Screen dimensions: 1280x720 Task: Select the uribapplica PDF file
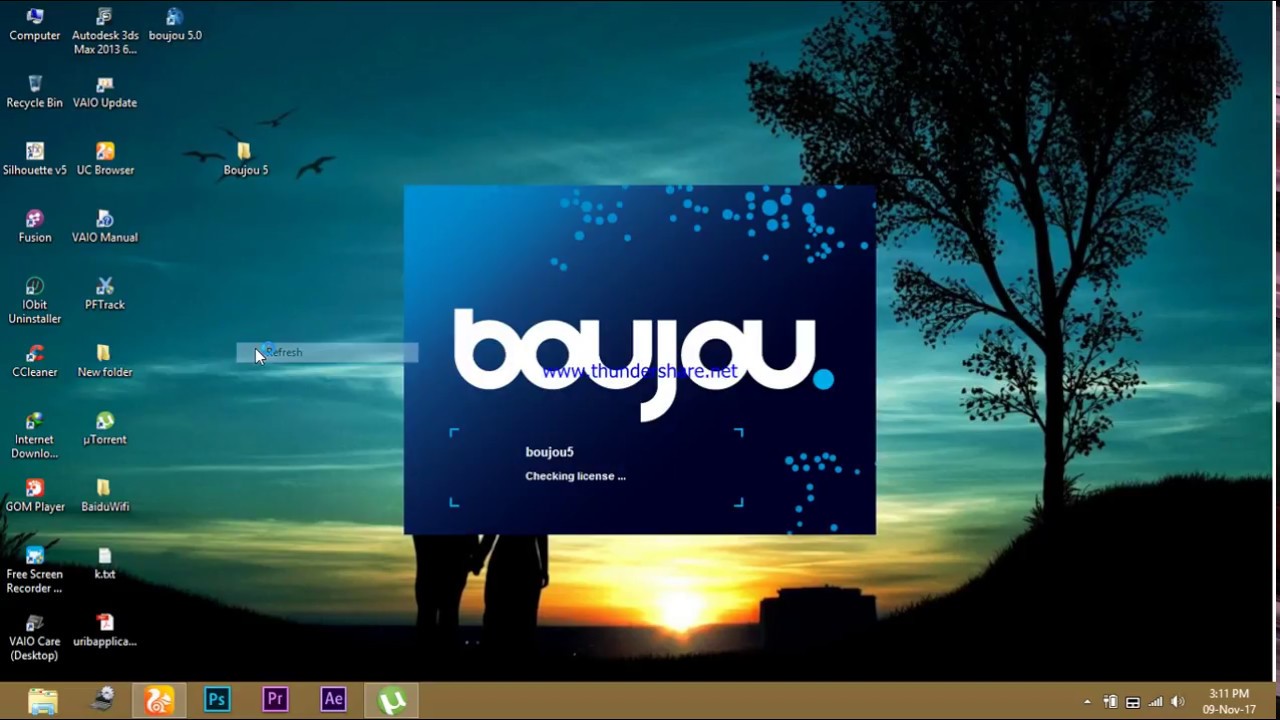pyautogui.click(x=105, y=631)
